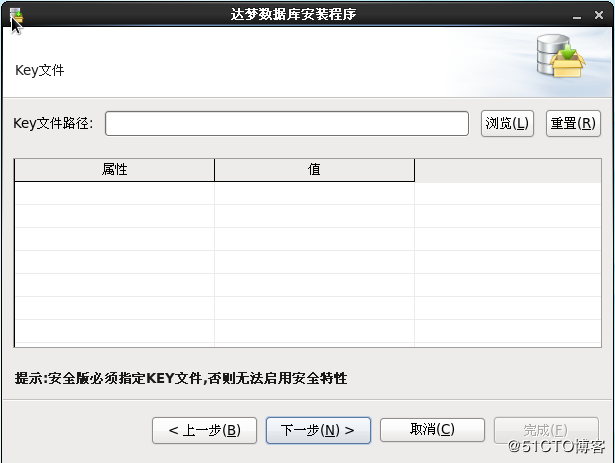Select the 属性 column header
This screenshot has width=615, height=463.
coord(115,170)
